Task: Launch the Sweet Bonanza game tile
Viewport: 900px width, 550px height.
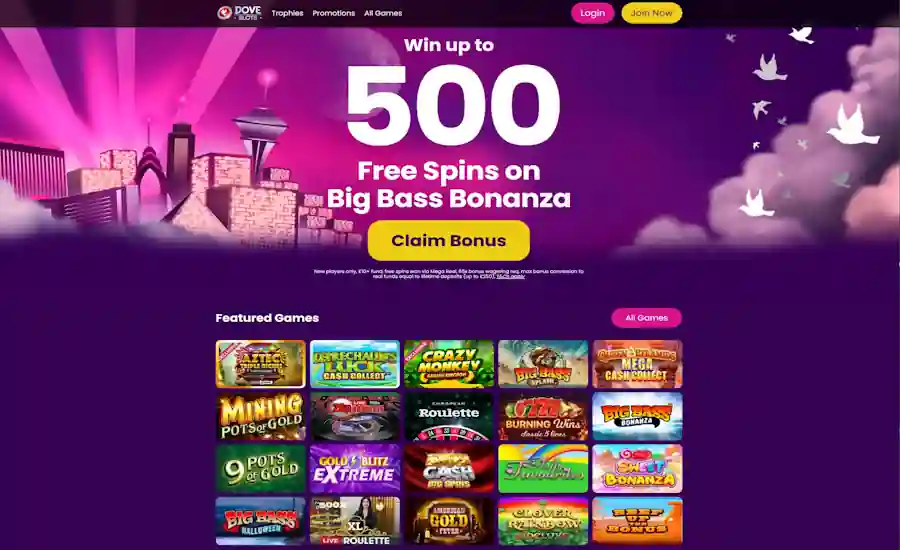Action: tap(637, 468)
